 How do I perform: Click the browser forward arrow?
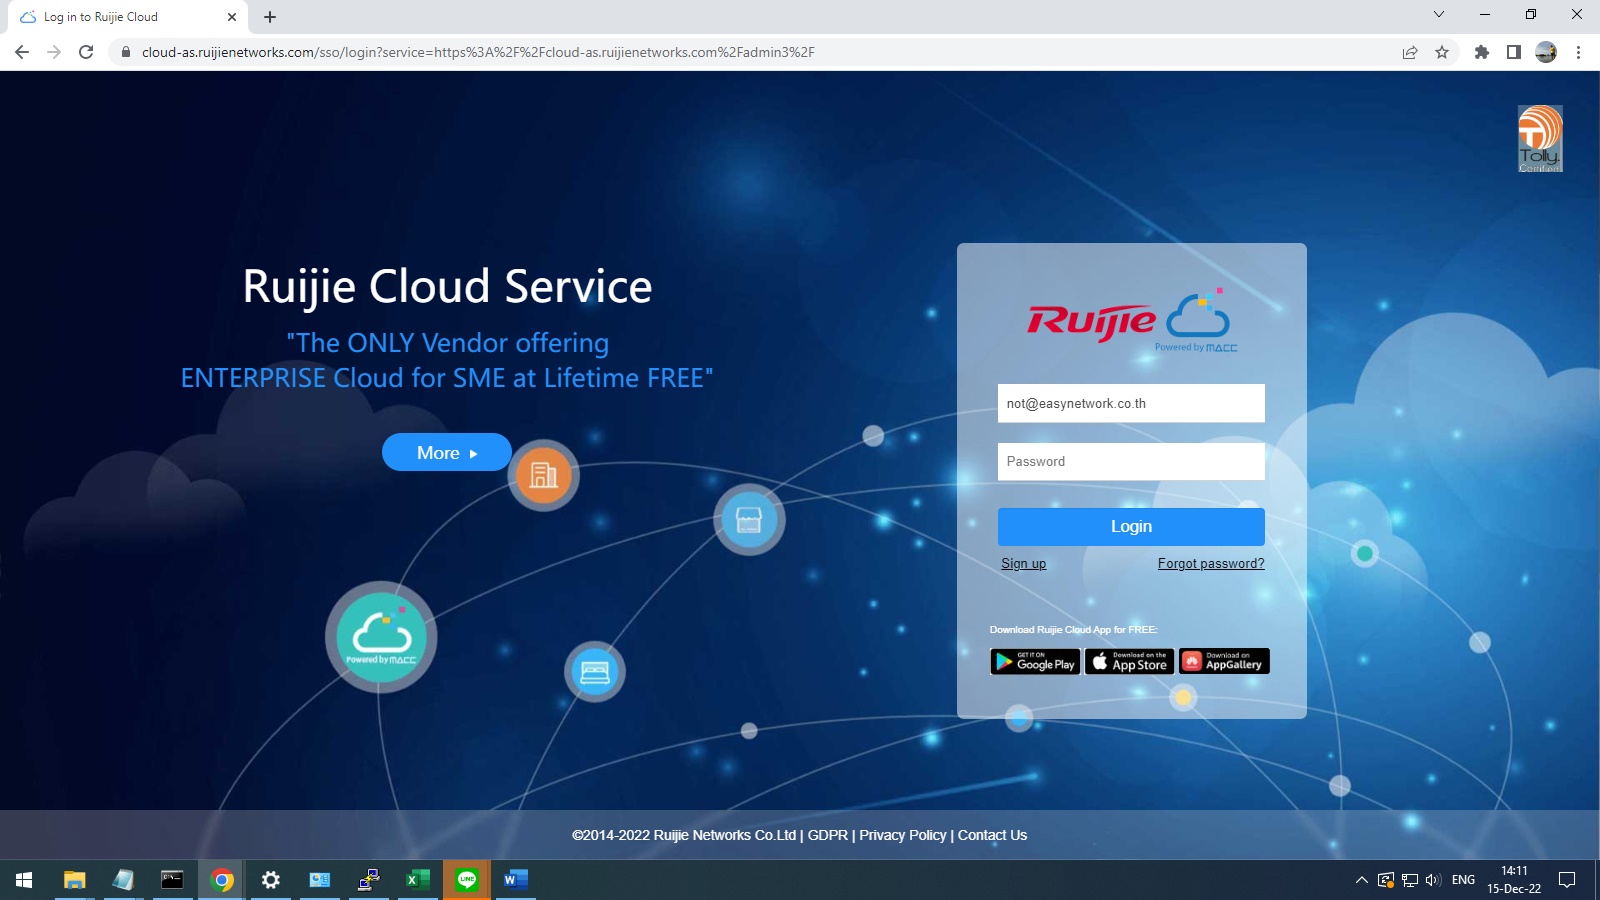tap(54, 52)
